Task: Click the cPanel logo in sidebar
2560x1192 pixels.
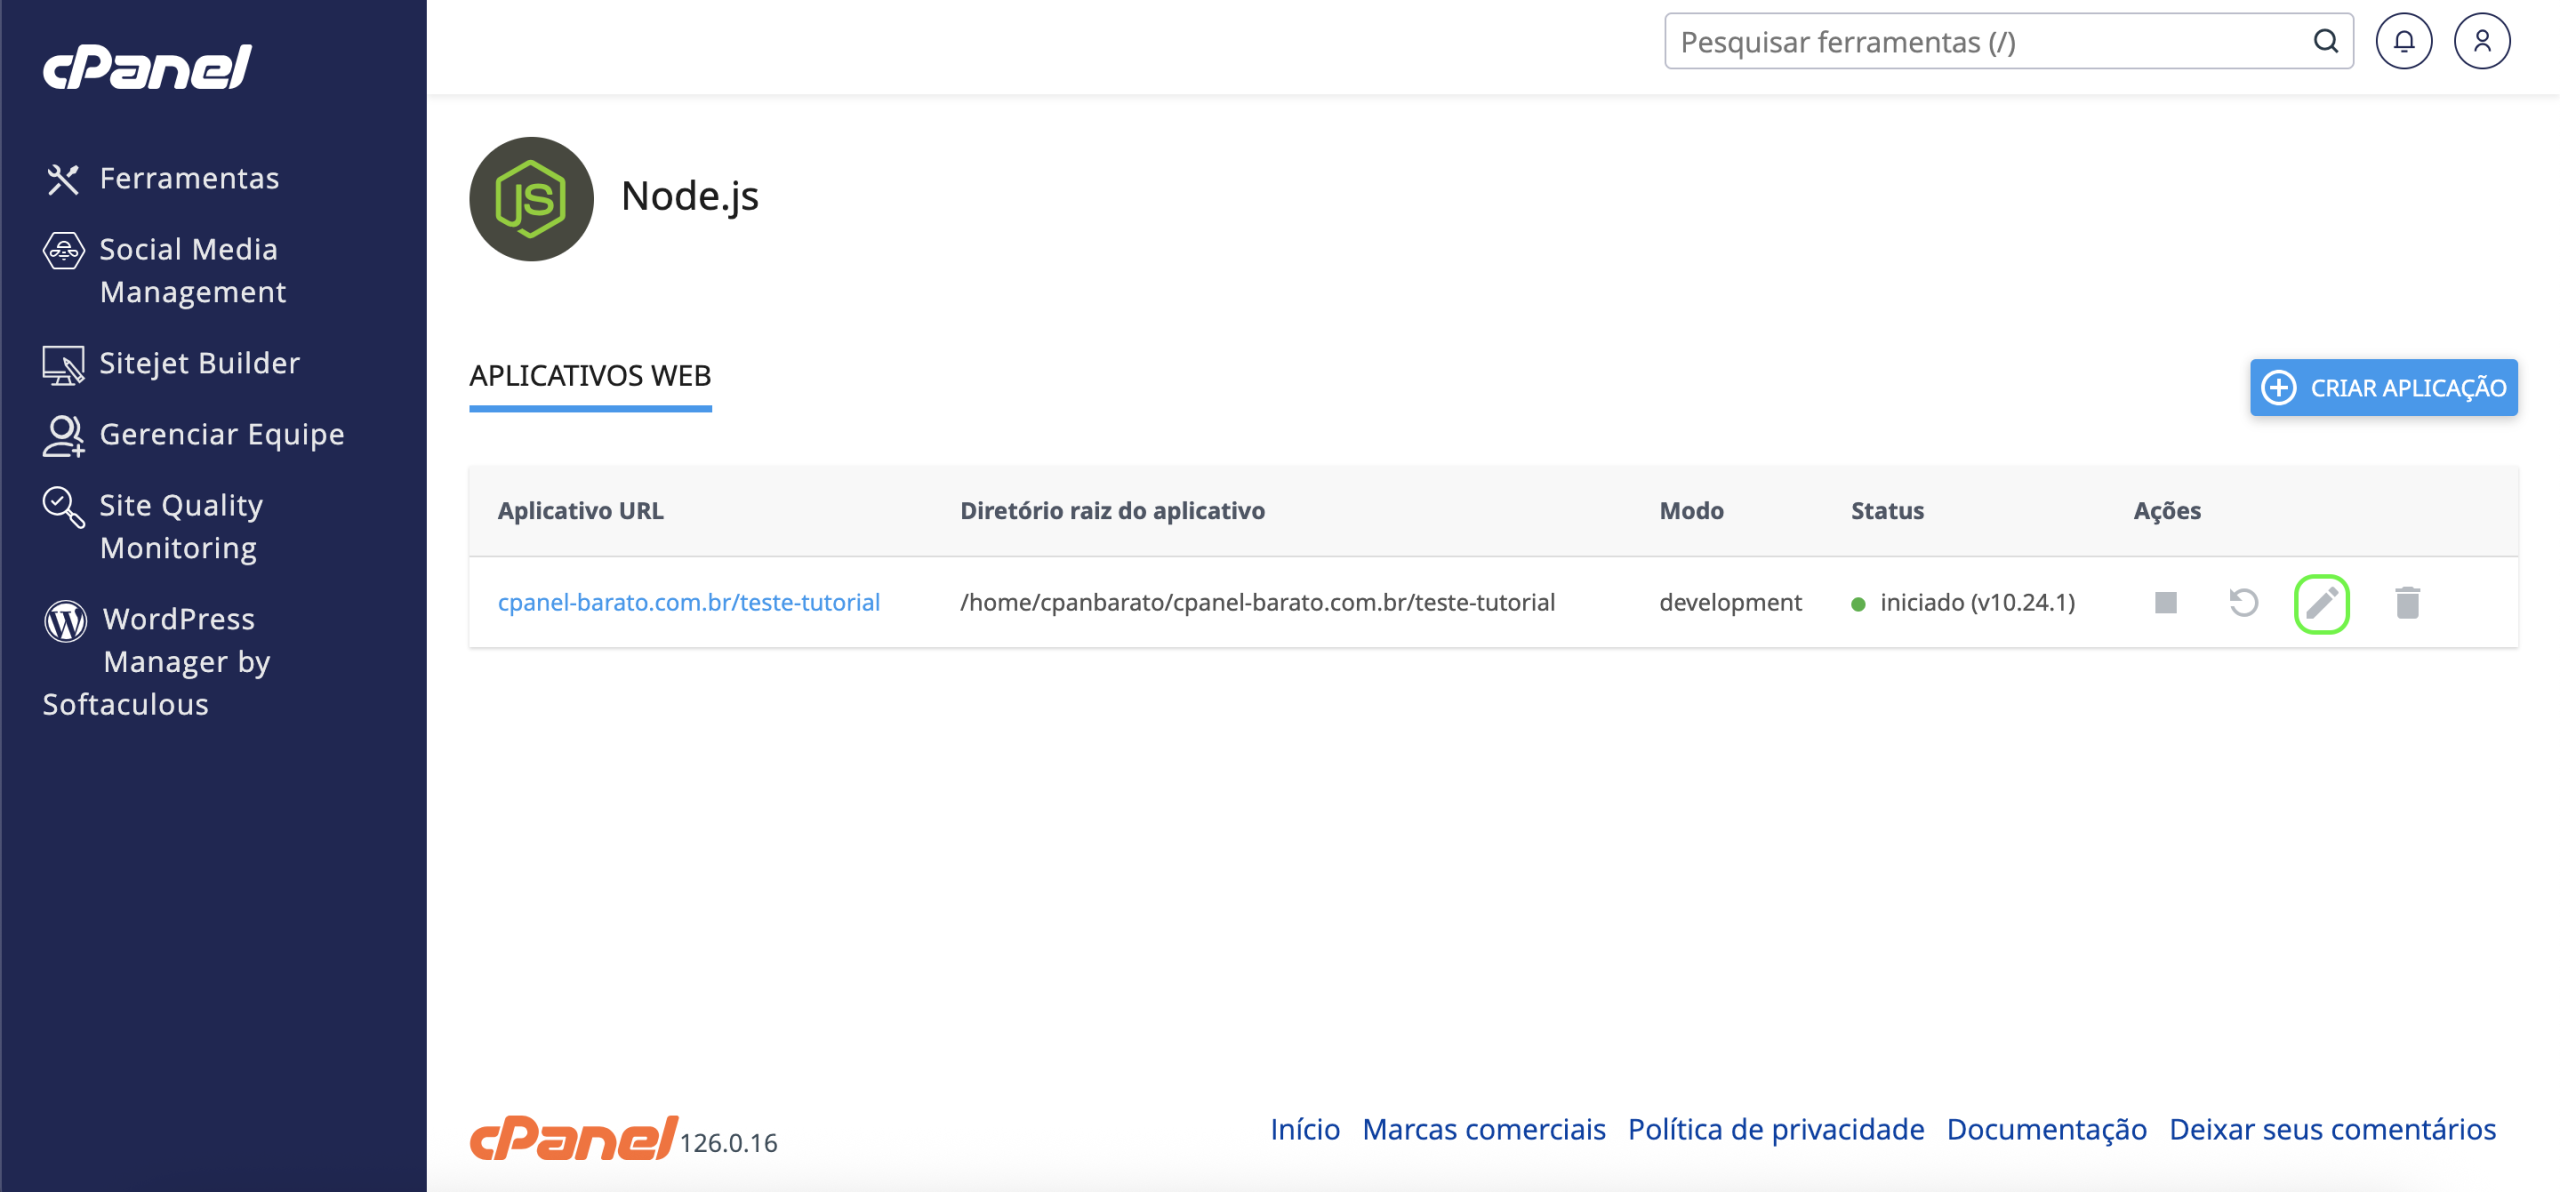Action: point(147,67)
